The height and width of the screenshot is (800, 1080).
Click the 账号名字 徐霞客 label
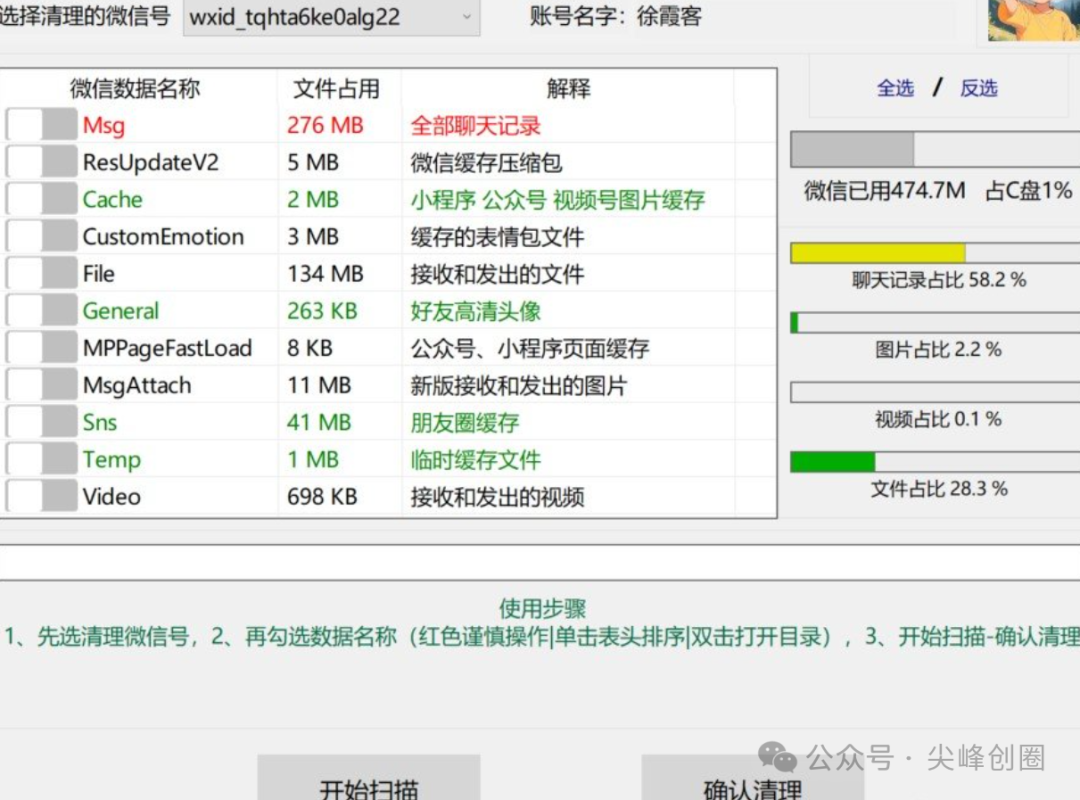pos(615,16)
